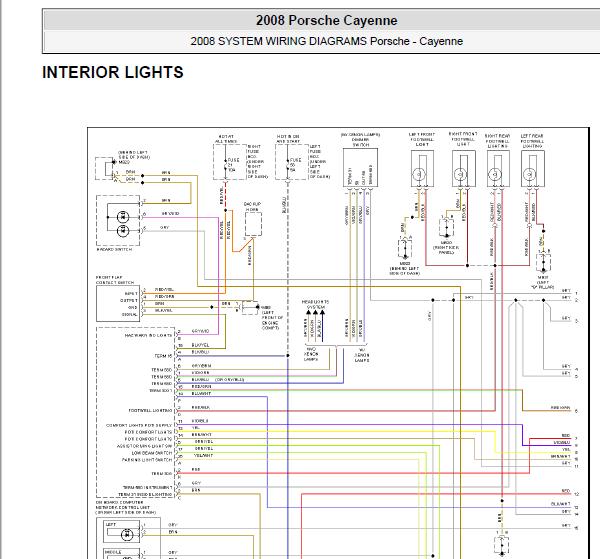Click the "PARKING LIGHT SWITCH" pin label

tap(147, 460)
